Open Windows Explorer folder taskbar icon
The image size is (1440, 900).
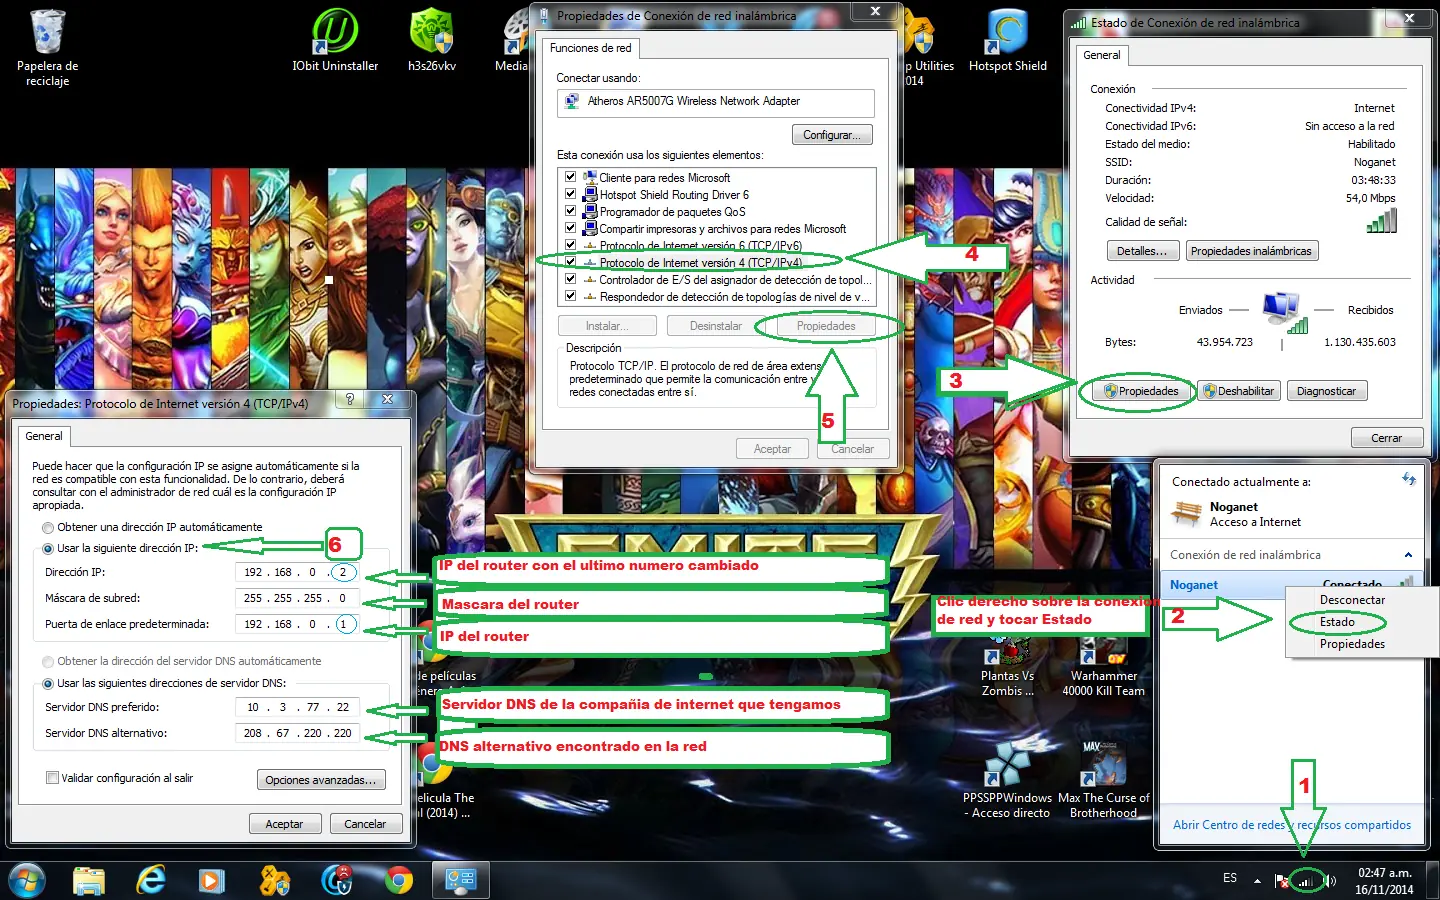pyautogui.click(x=89, y=880)
